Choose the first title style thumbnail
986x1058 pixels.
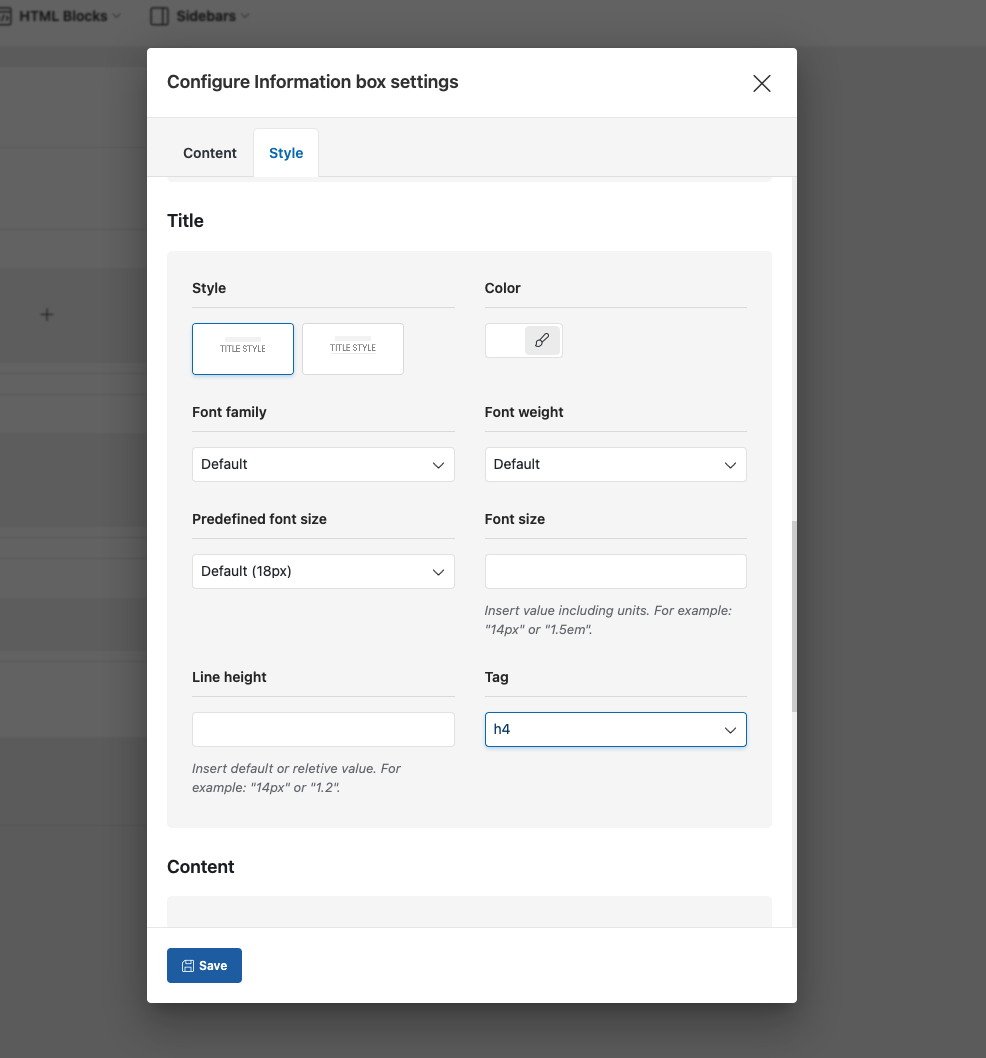click(x=243, y=349)
